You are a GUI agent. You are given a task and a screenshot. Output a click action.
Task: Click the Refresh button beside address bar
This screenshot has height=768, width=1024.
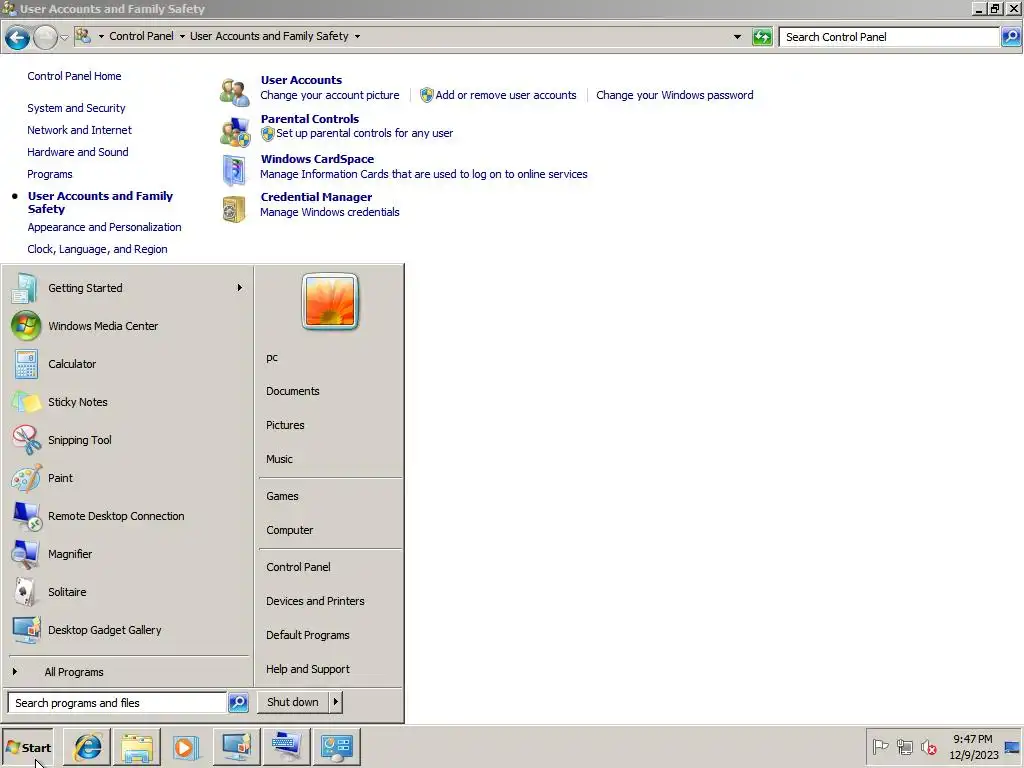tap(762, 37)
